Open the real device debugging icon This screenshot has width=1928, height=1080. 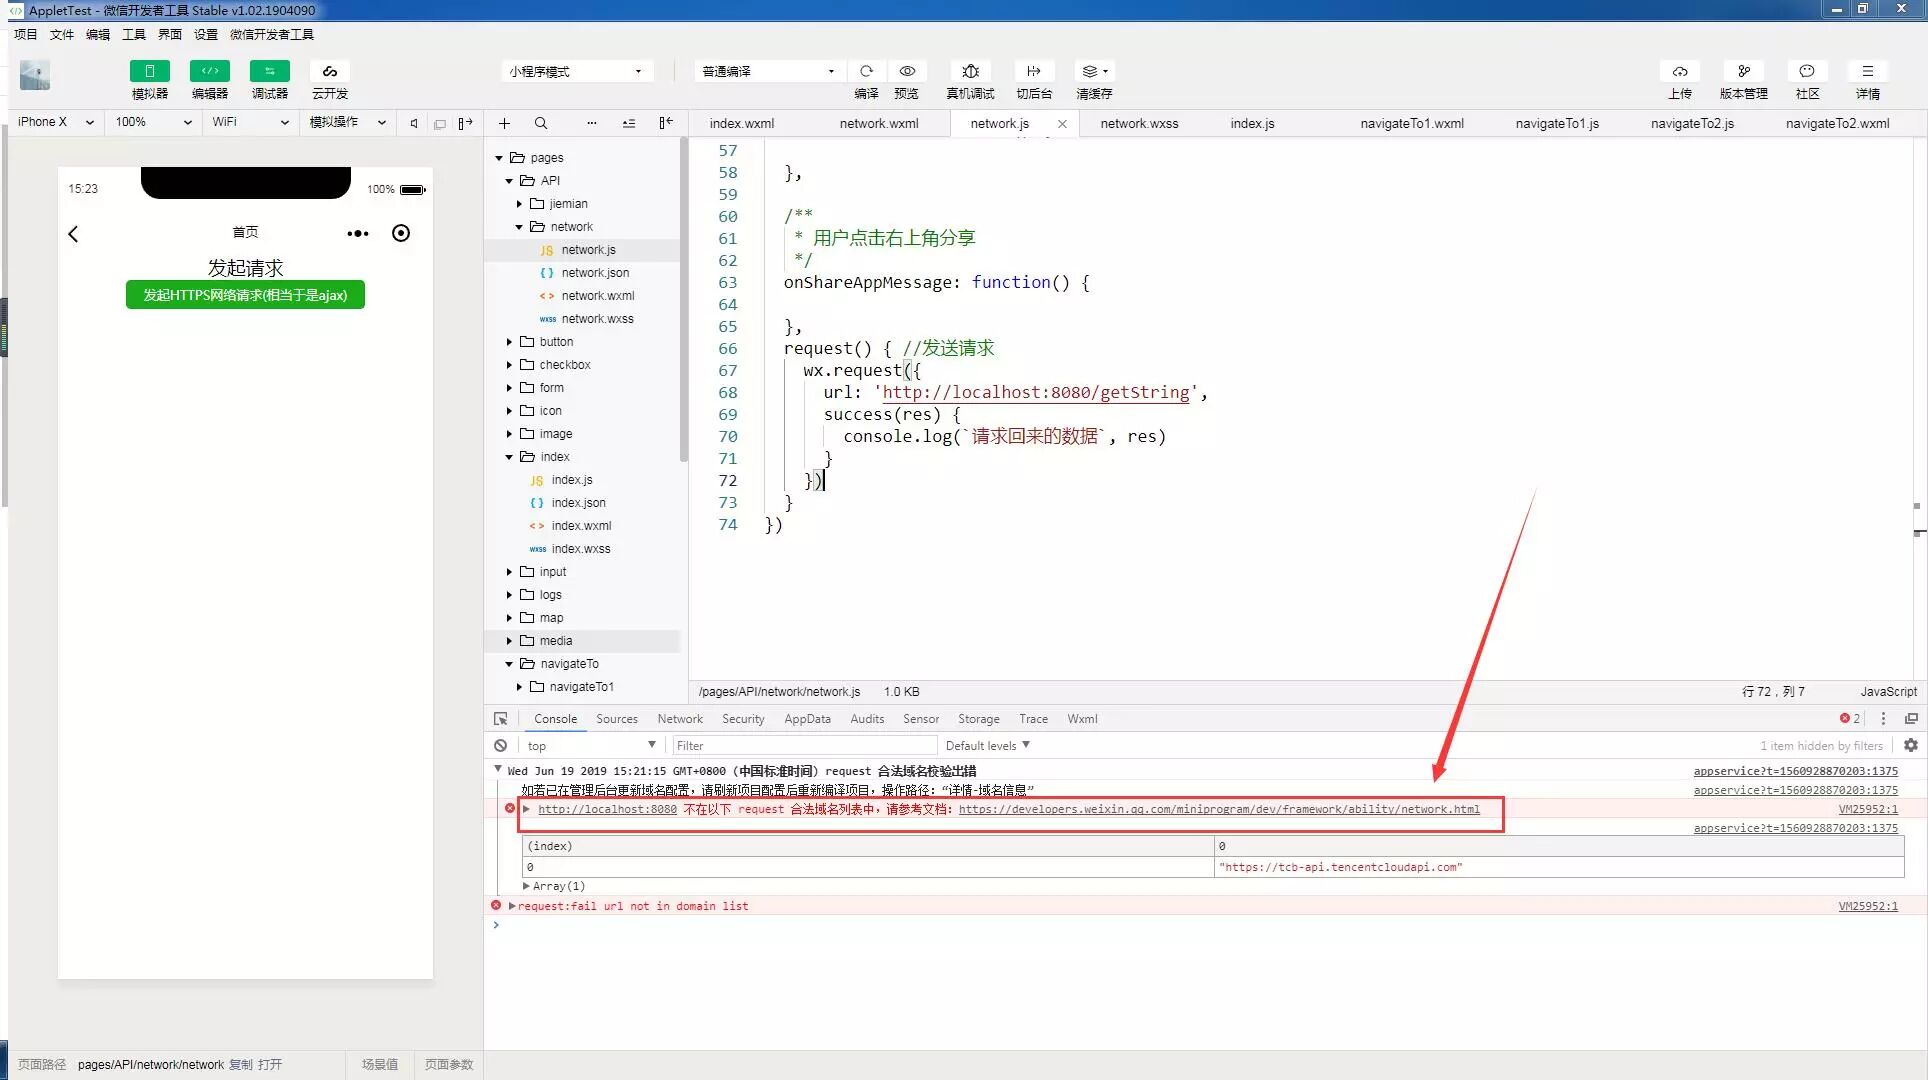pyautogui.click(x=970, y=71)
